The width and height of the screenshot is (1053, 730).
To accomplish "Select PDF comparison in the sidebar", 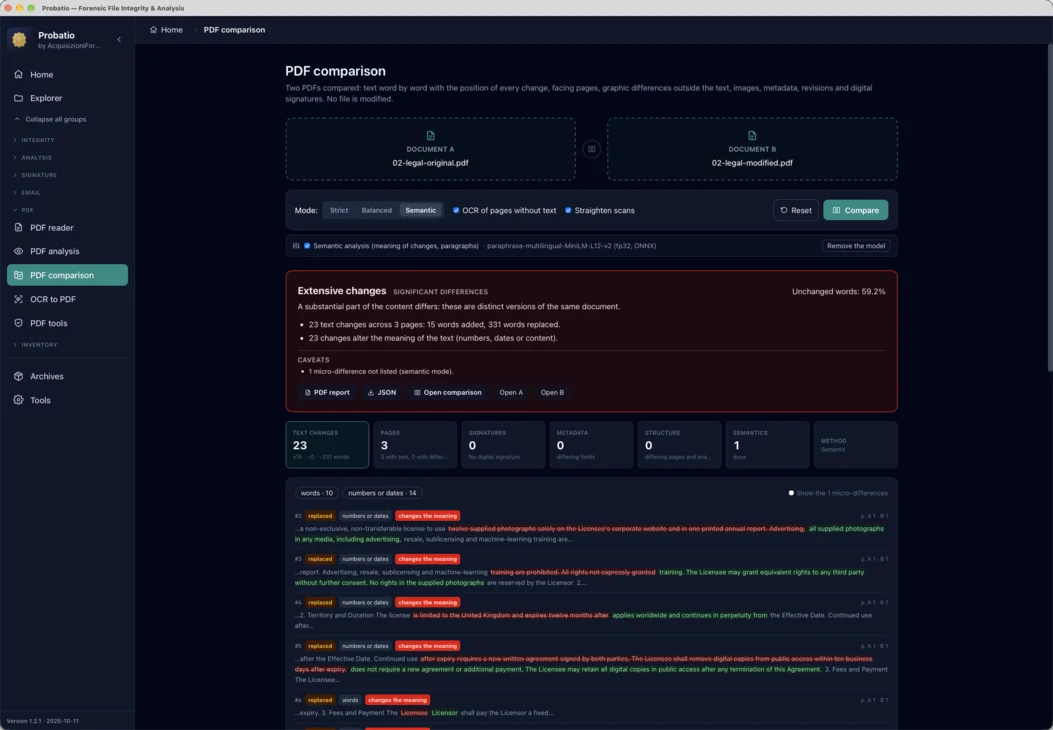I will click(x=67, y=275).
